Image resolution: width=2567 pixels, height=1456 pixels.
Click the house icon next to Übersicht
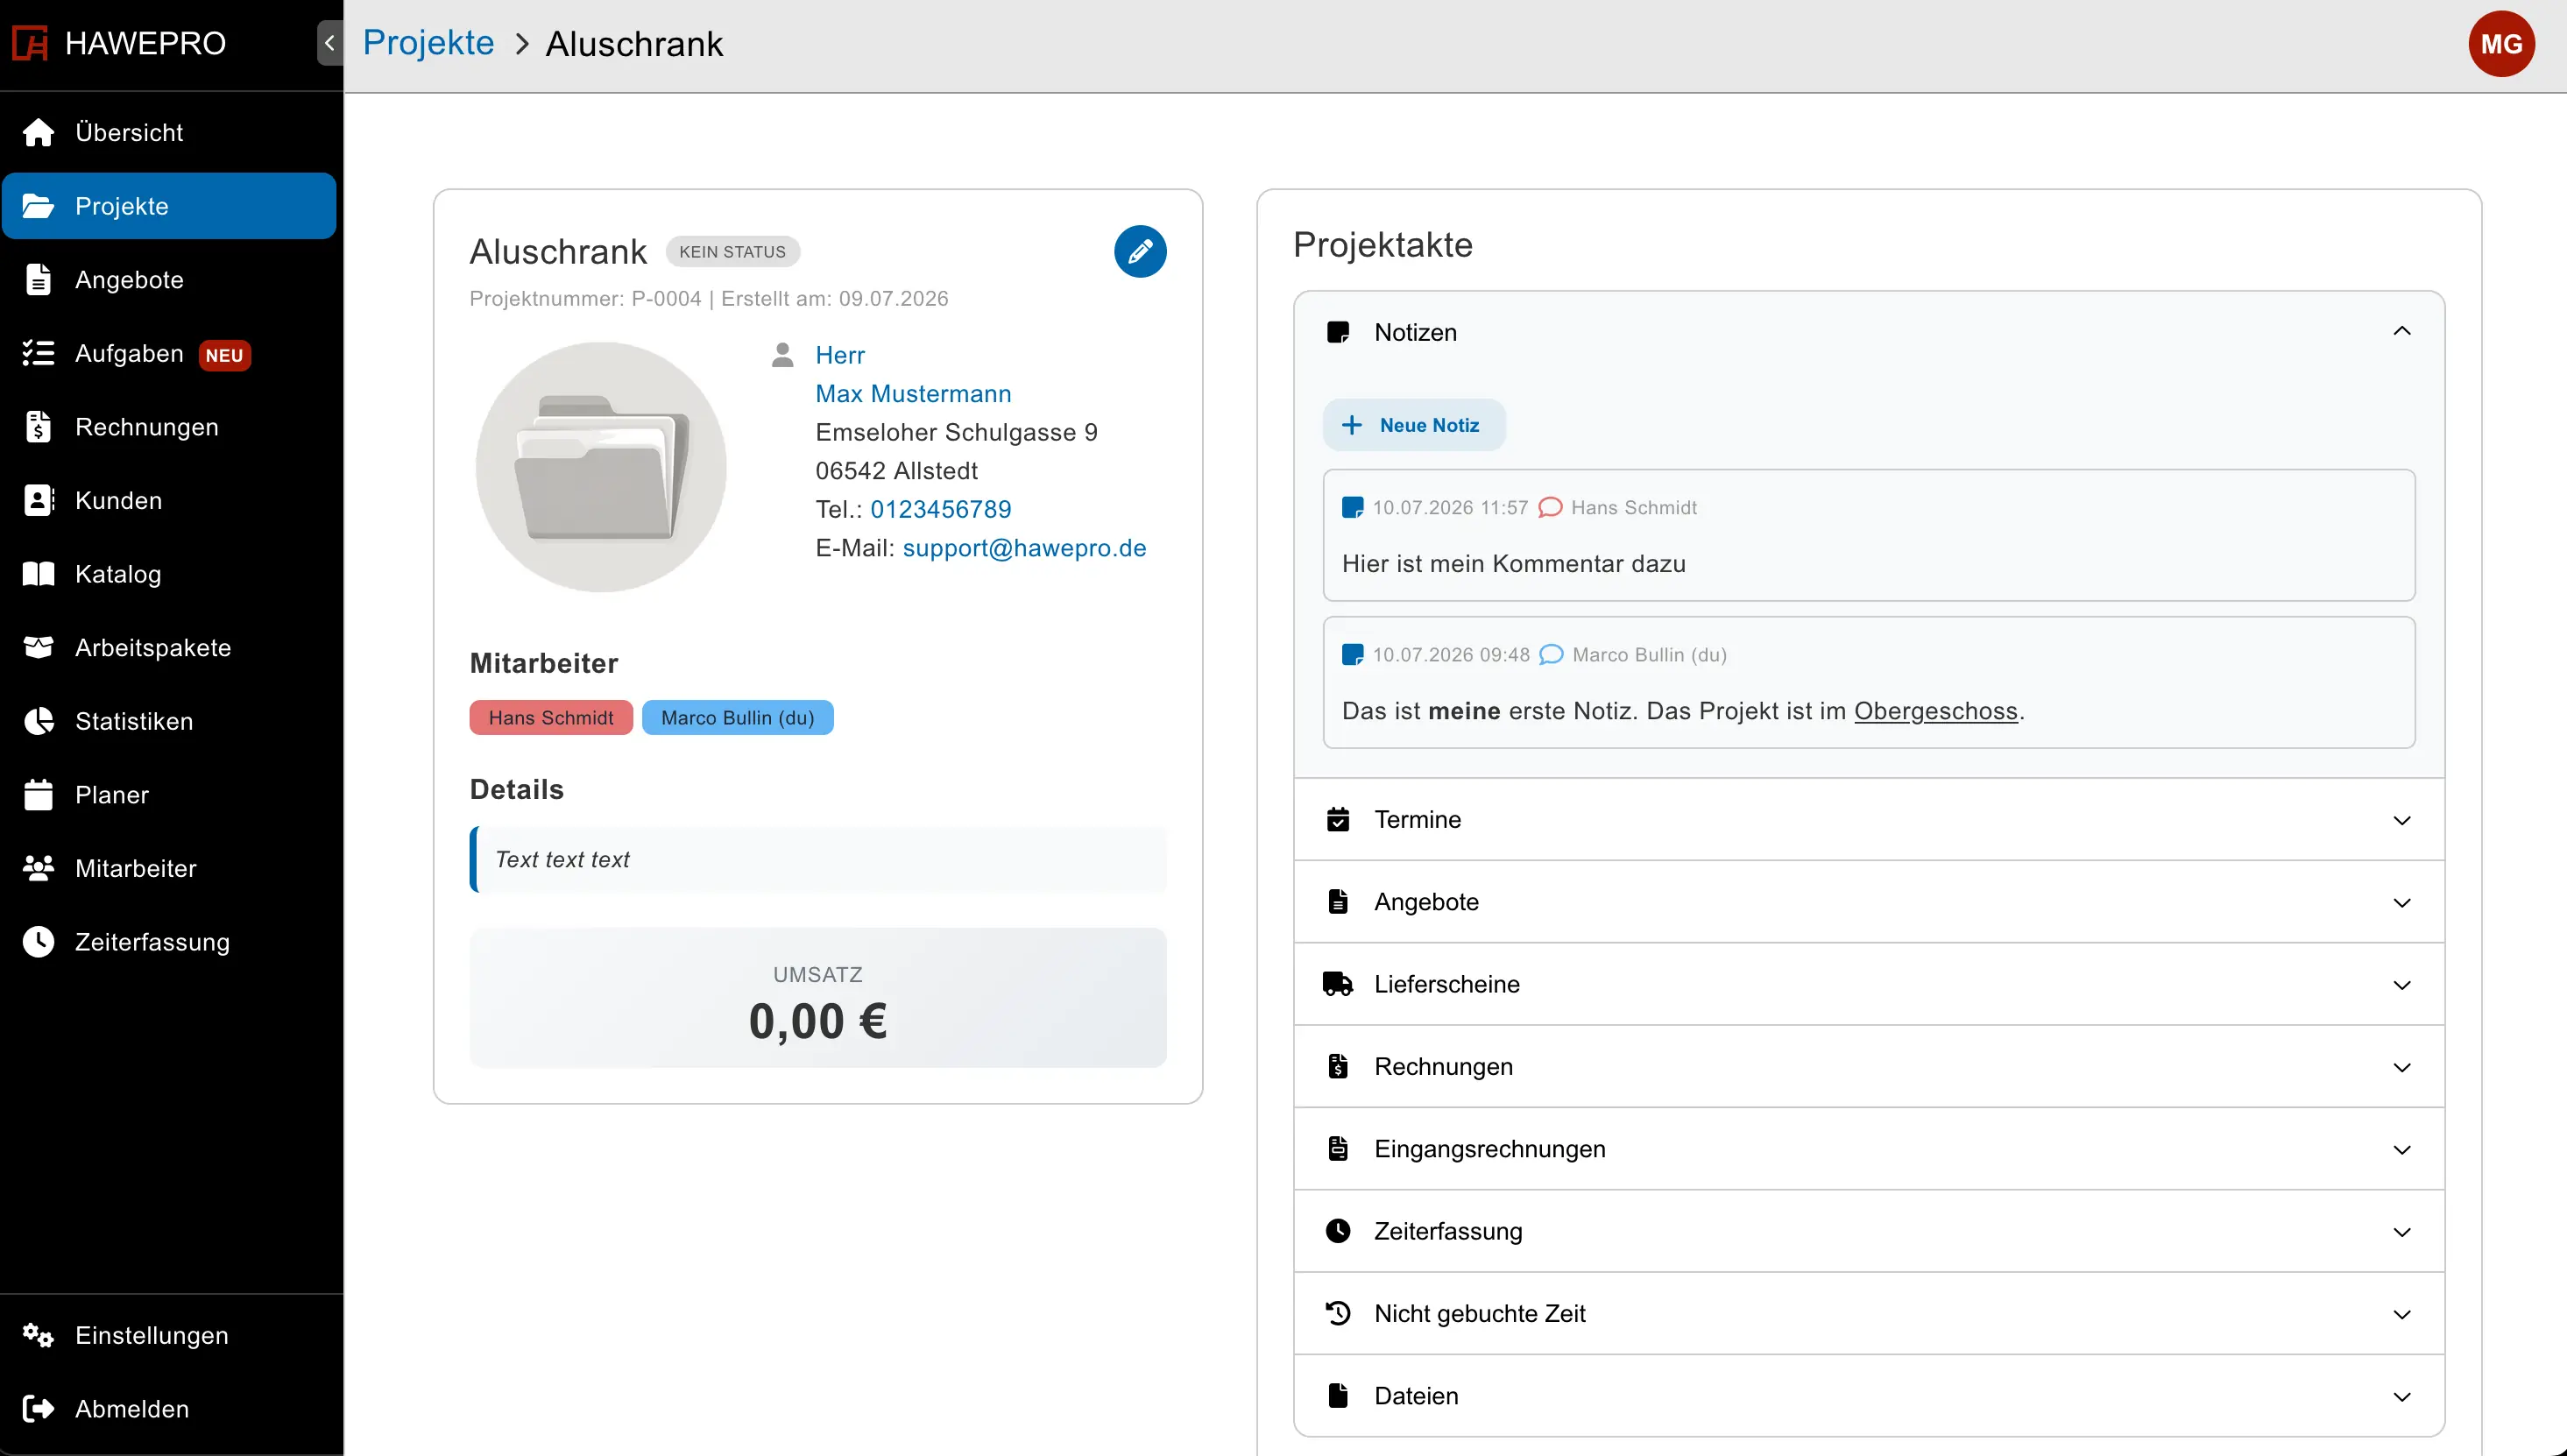[x=38, y=132]
